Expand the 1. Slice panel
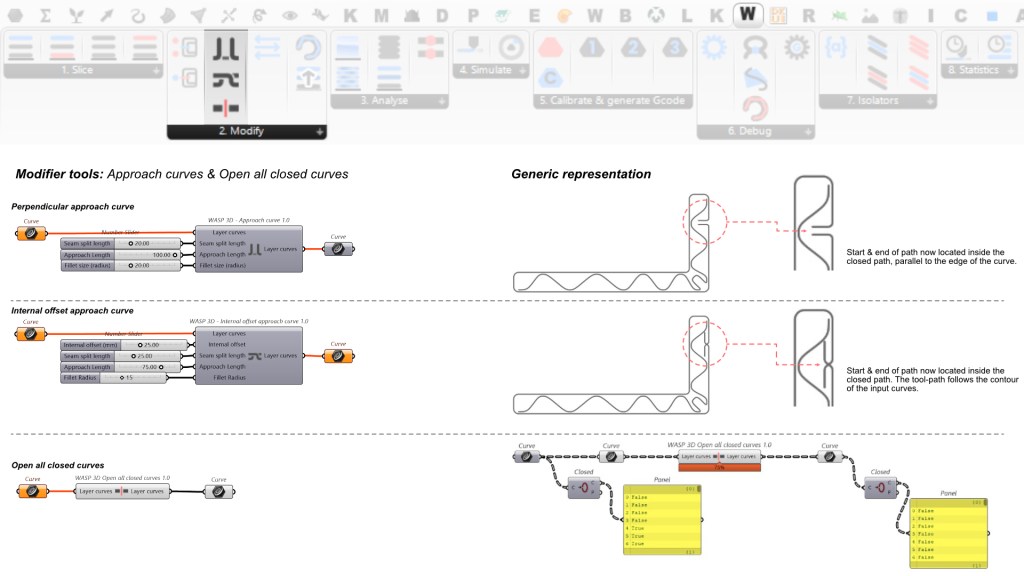 point(156,72)
